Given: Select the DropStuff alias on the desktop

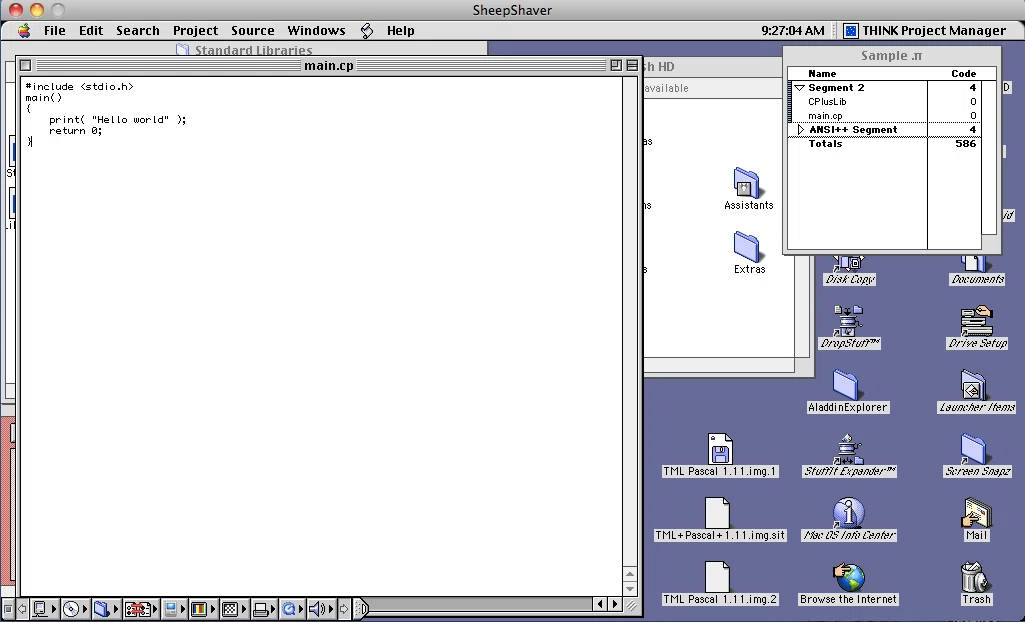Looking at the screenshot, I should pos(849,327).
